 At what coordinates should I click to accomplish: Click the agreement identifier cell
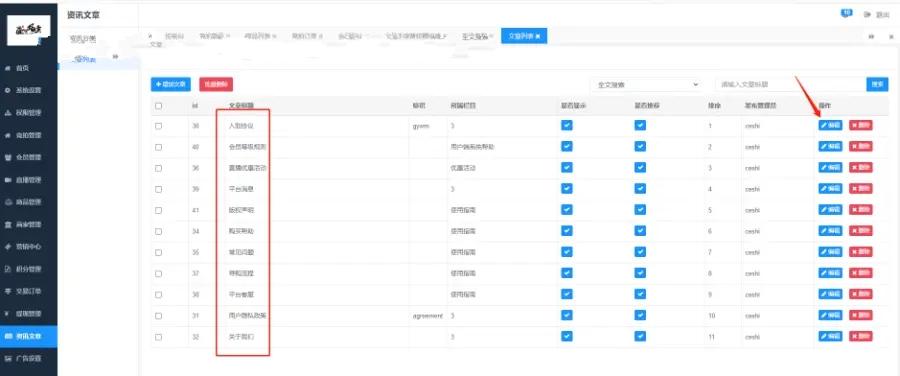427,316
